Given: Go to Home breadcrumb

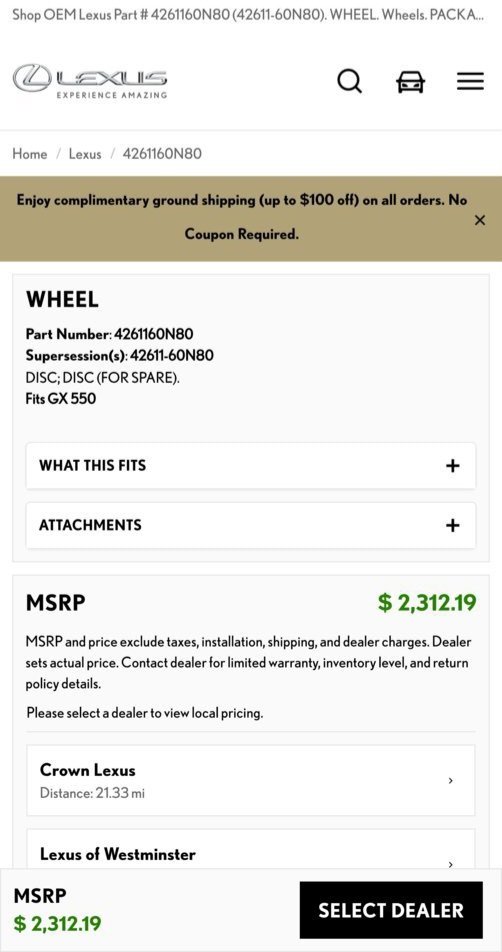Looking at the screenshot, I should pyautogui.click(x=30, y=154).
